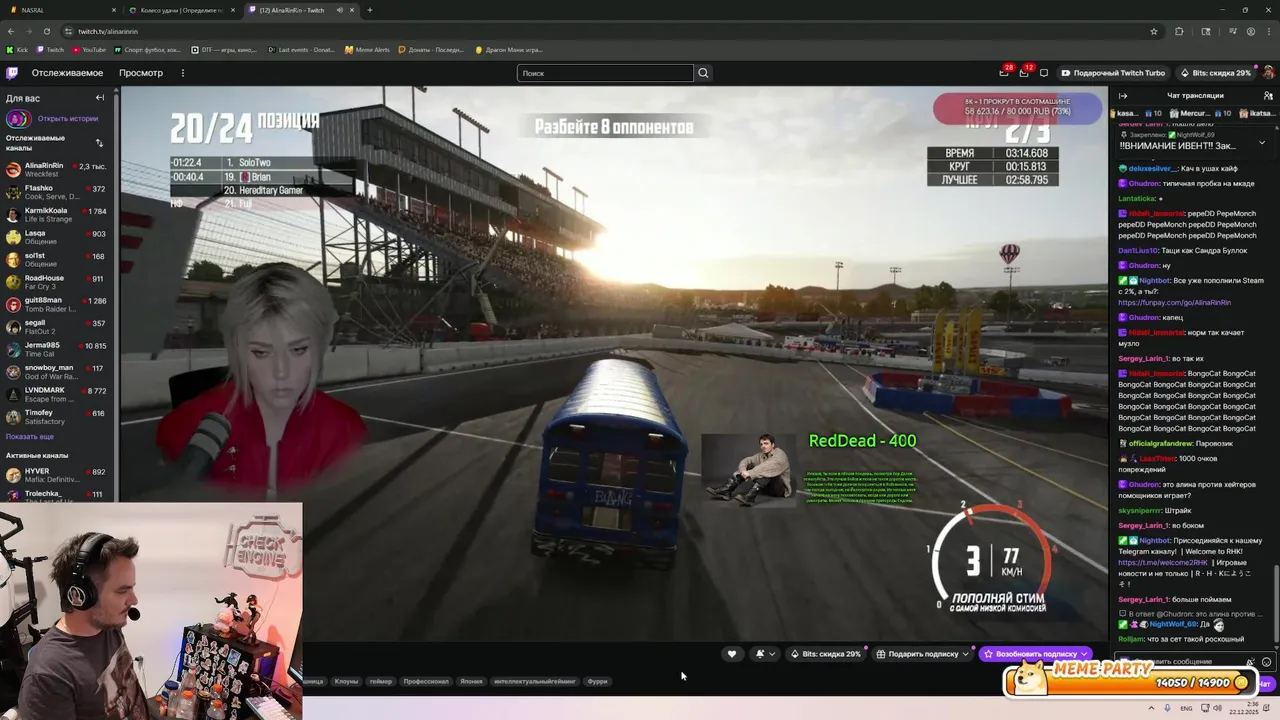Viewport: 1280px width, 720px height.
Task: Open the Подарить подписку dropdown
Action: coord(923,654)
